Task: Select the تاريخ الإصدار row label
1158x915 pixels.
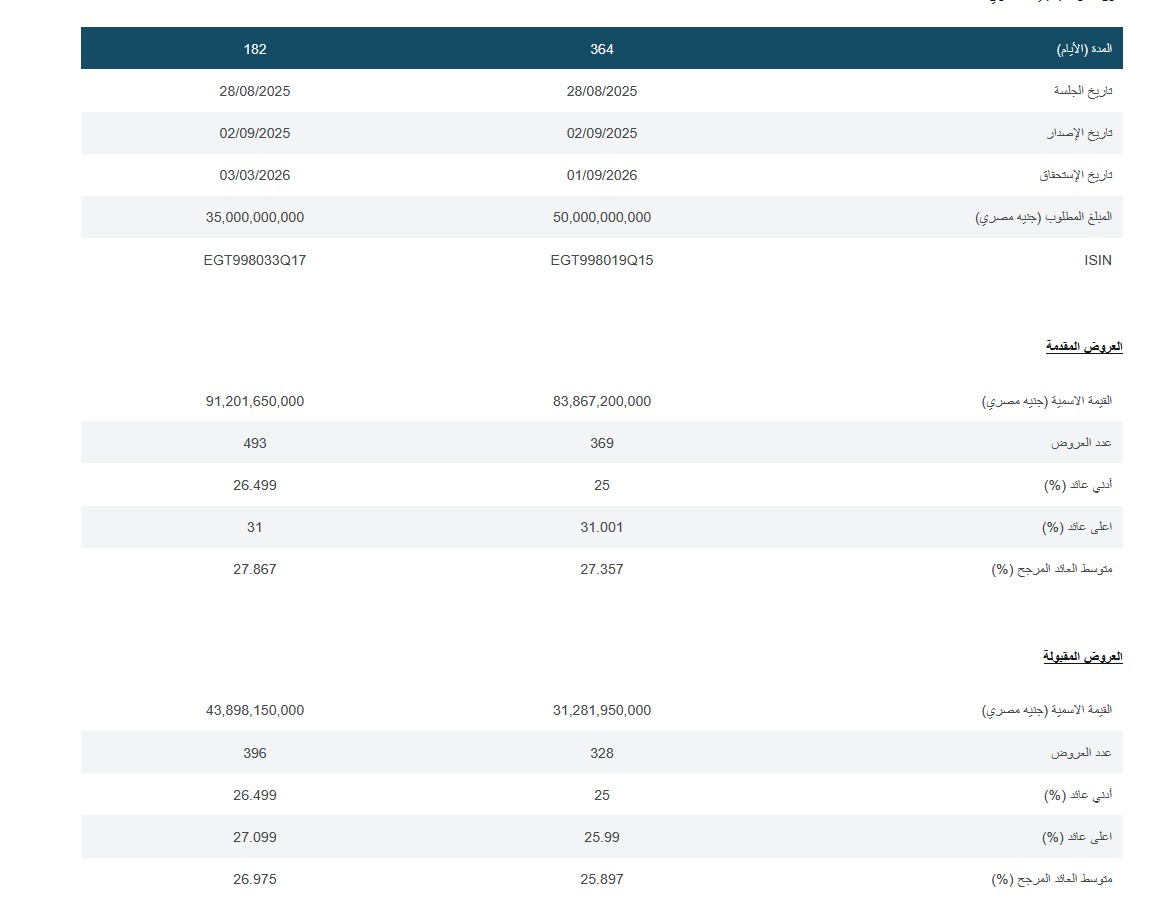Action: [1080, 133]
